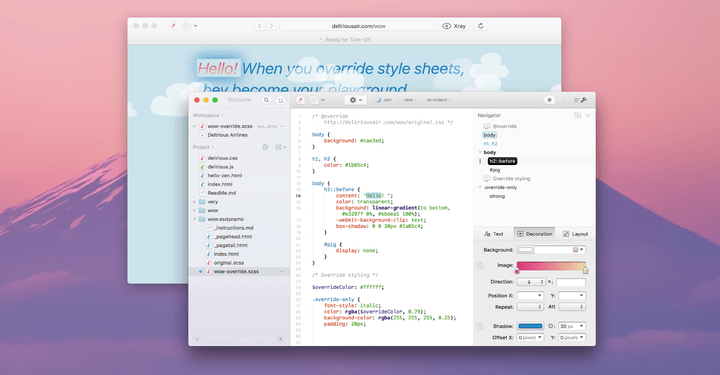Open _pagehead.html file
This screenshot has height=375, width=720.
pos(233,236)
